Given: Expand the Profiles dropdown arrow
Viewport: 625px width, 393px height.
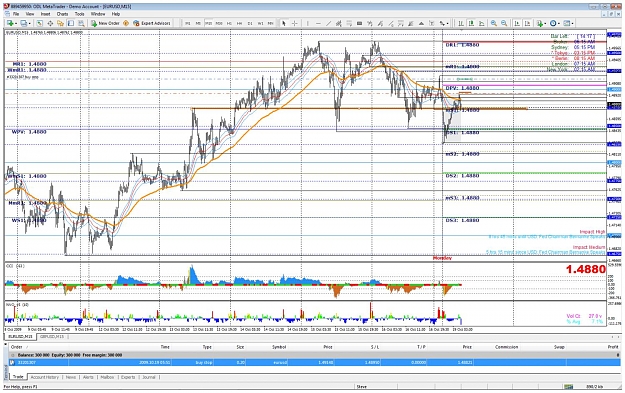Looking at the screenshot, I should [29, 24].
